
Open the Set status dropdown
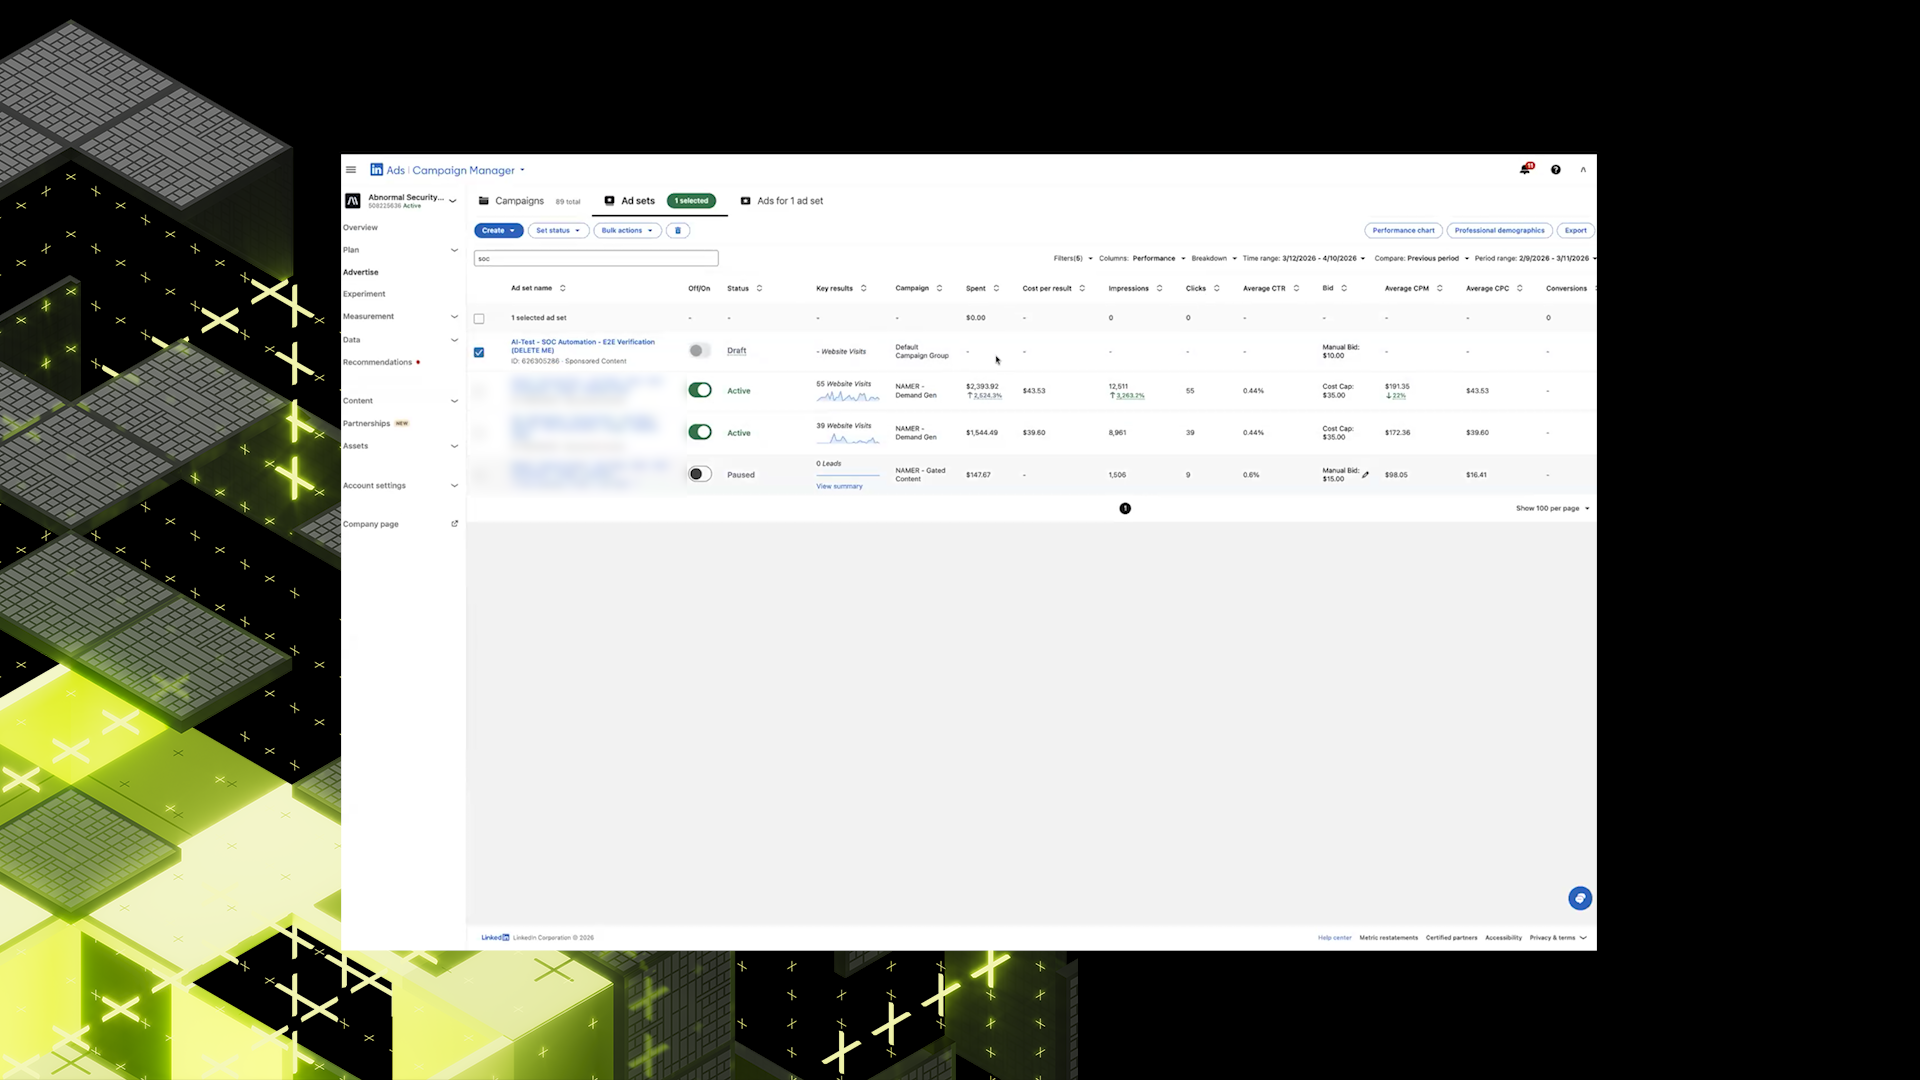tap(558, 231)
